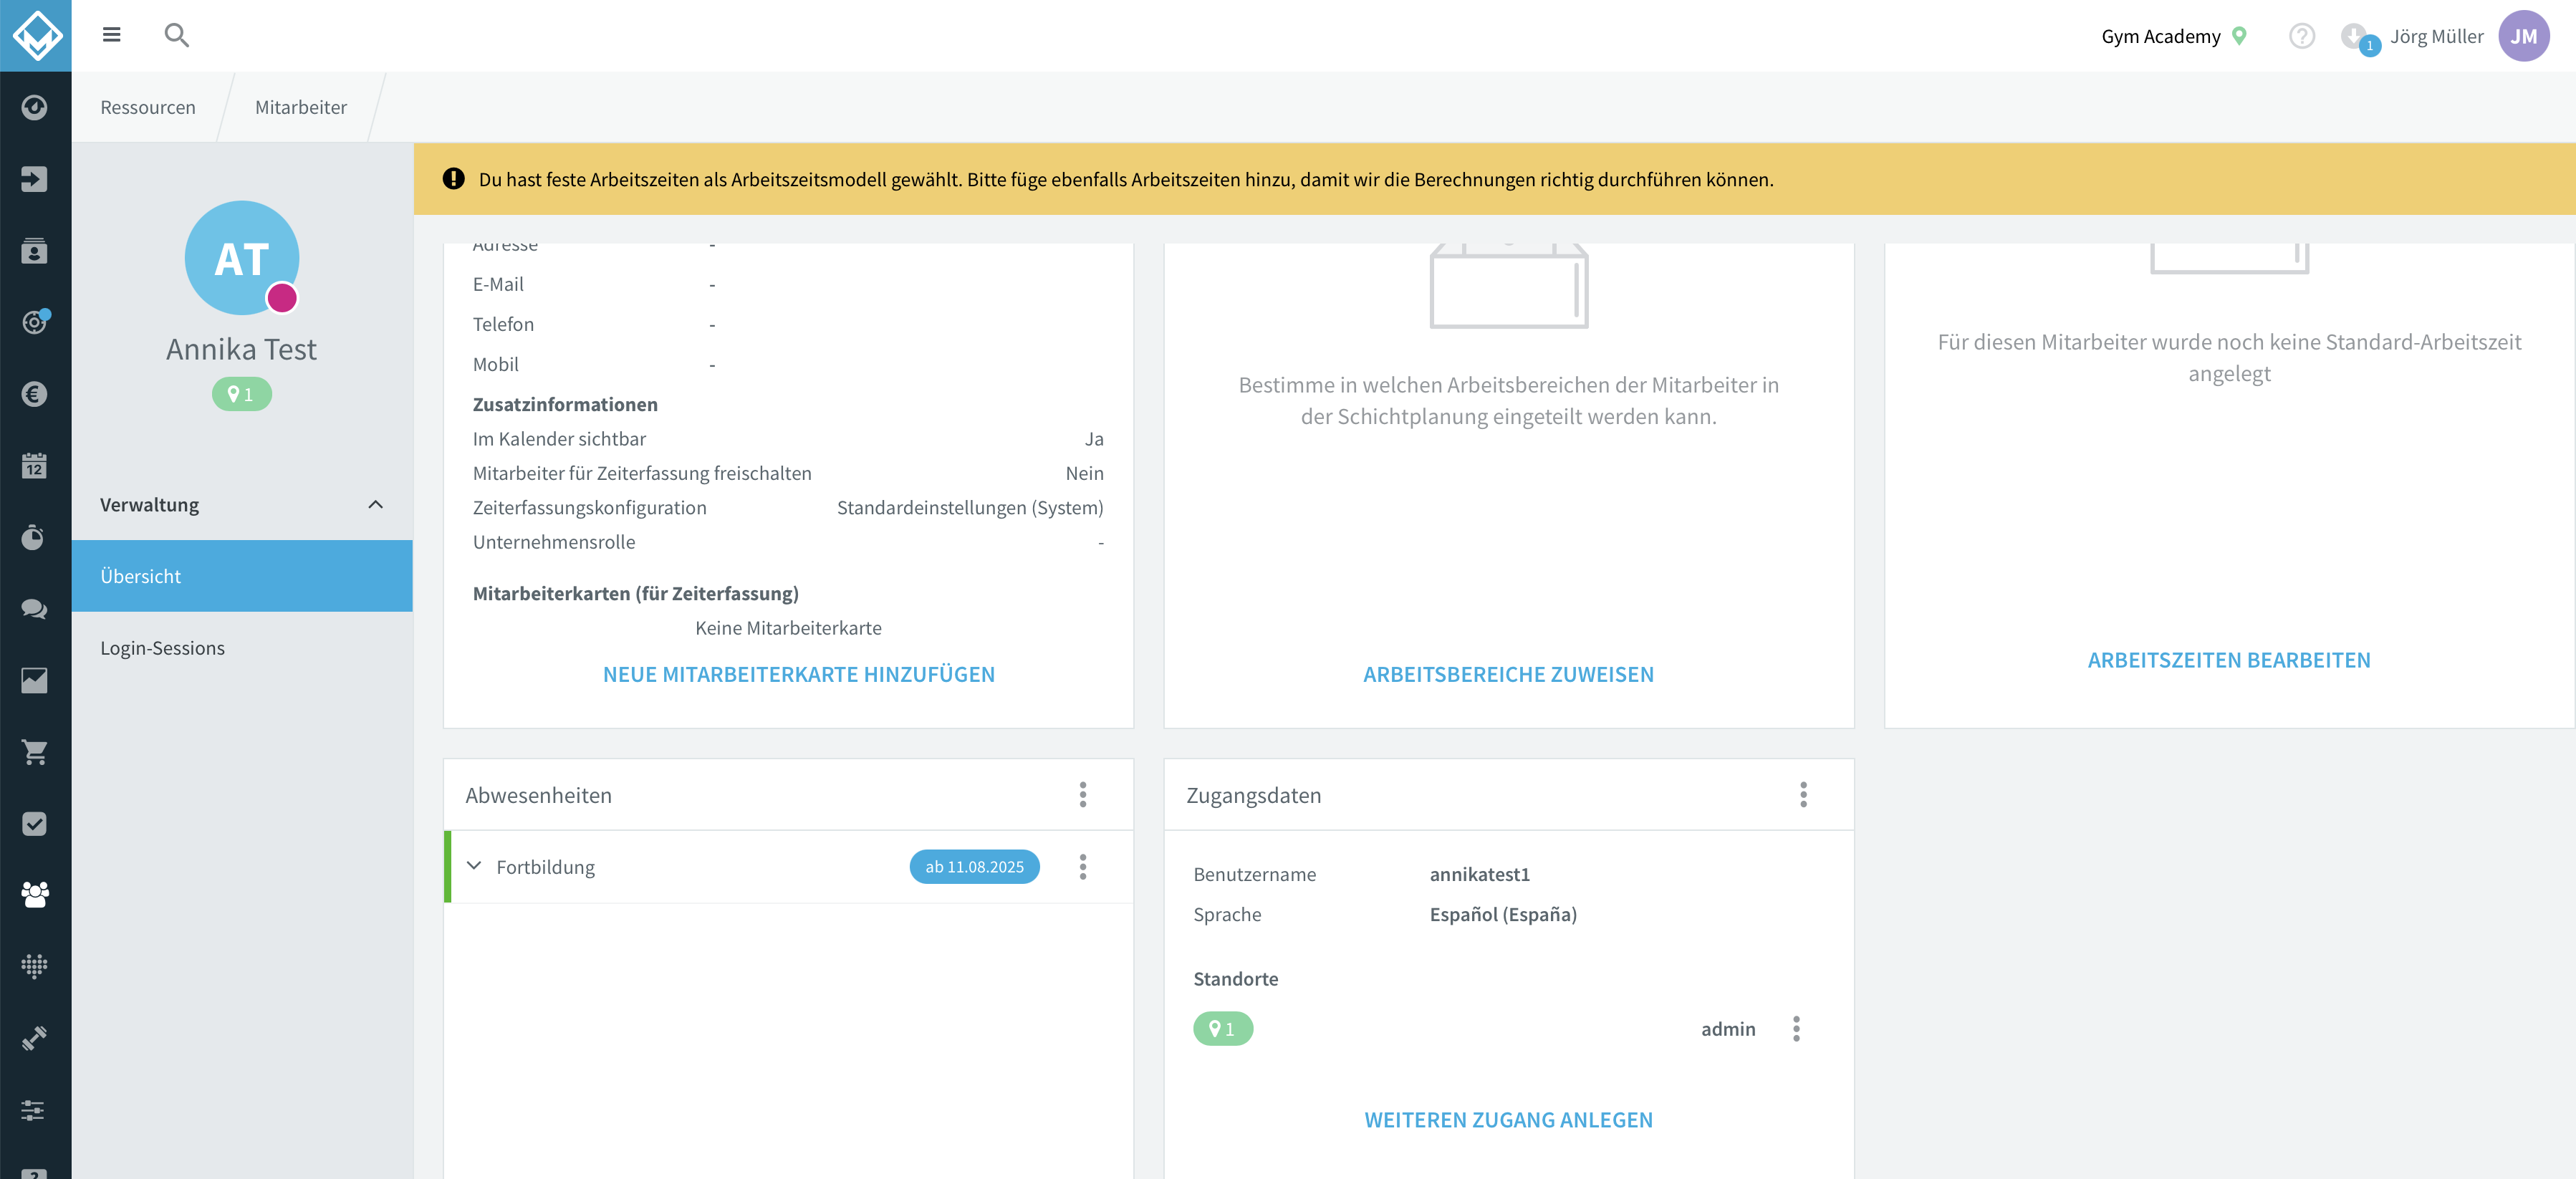Image resolution: width=2576 pixels, height=1179 pixels.
Task: Click the search magnifier icon
Action: 176,35
